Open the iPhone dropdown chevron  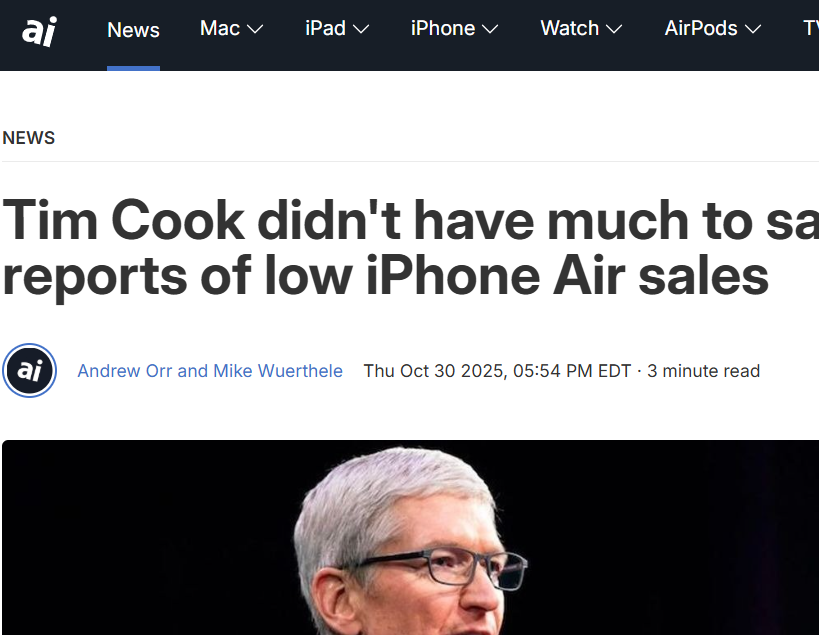[x=490, y=29]
